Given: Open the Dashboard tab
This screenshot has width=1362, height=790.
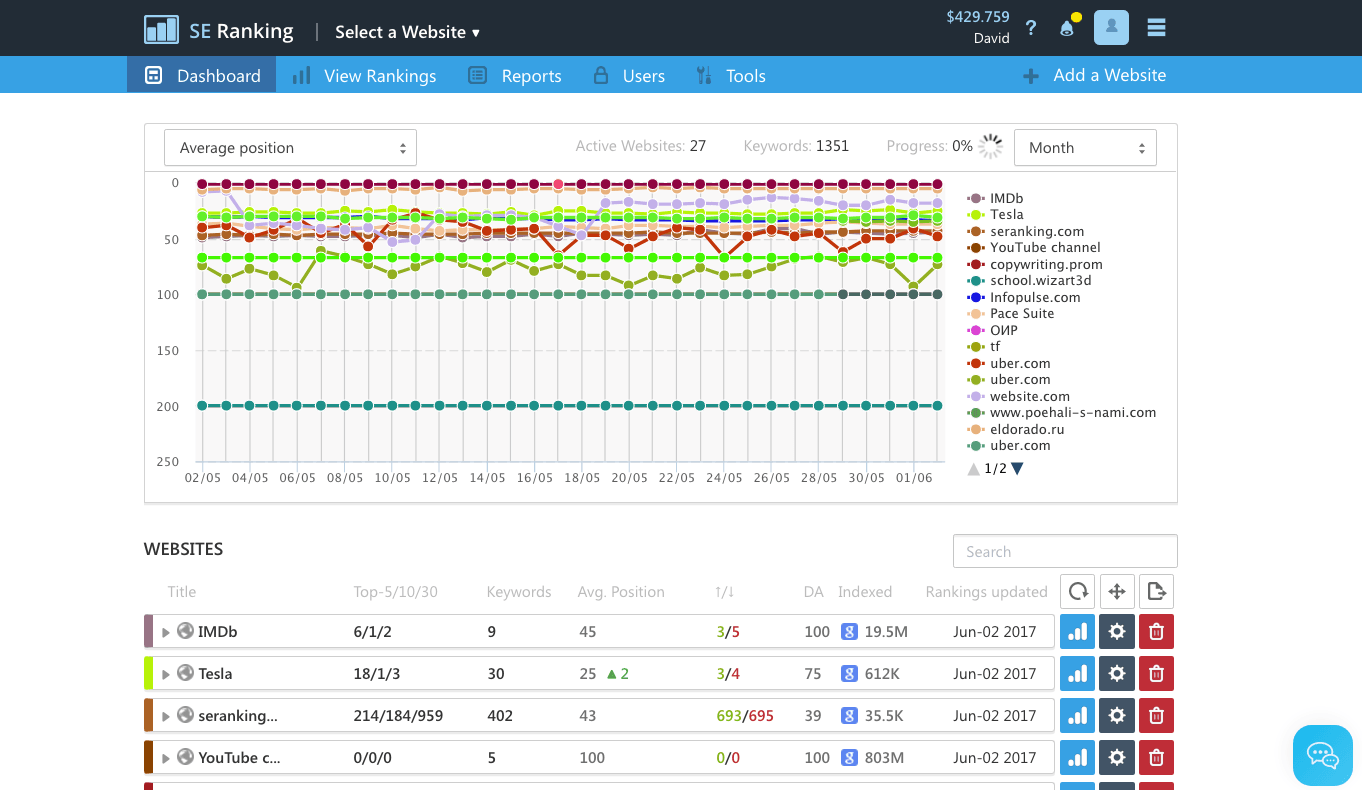Looking at the screenshot, I should [x=202, y=75].
